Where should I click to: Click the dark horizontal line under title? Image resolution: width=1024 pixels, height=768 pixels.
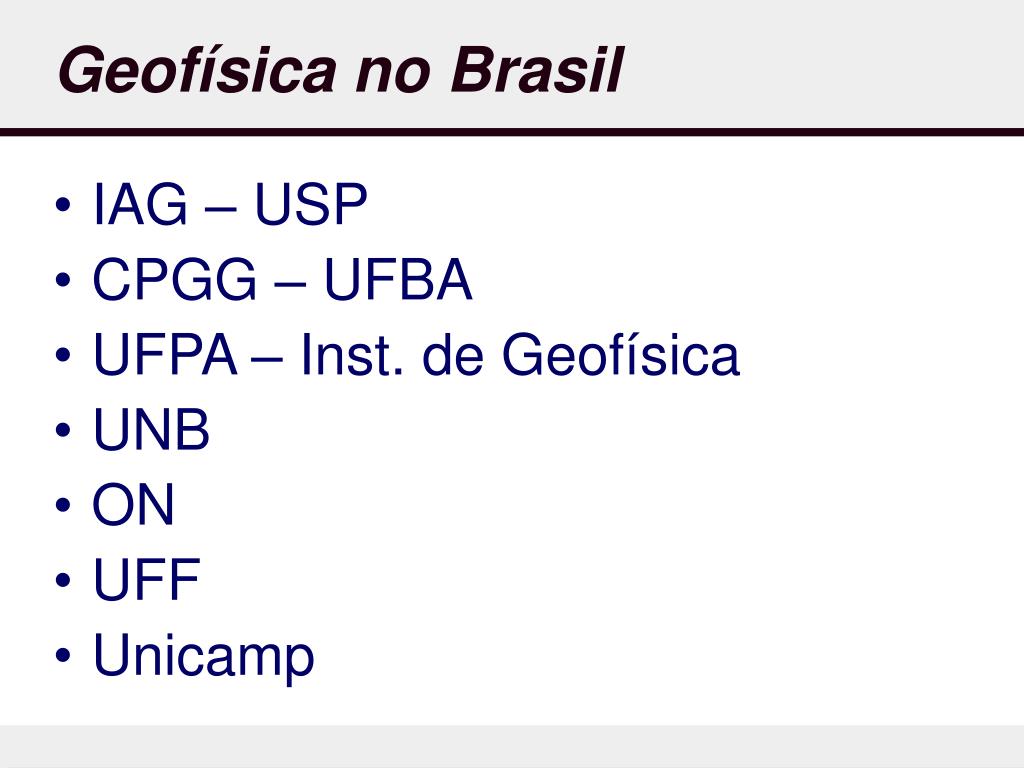pyautogui.click(x=512, y=132)
